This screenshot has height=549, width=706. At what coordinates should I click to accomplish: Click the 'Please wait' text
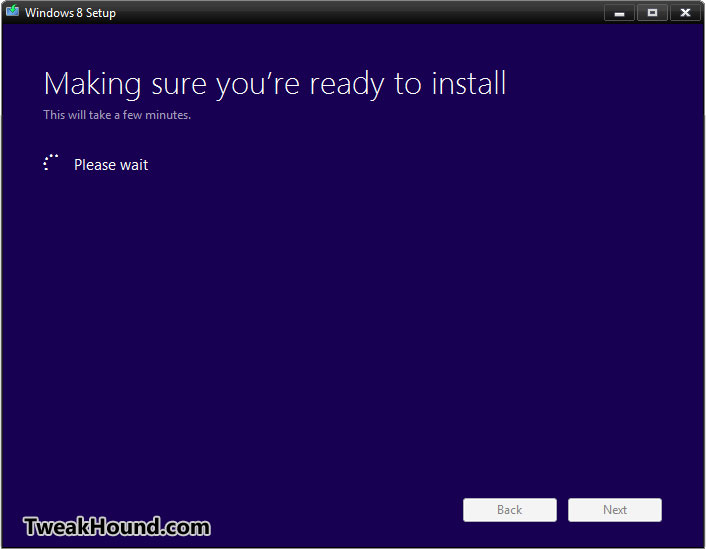pos(111,165)
